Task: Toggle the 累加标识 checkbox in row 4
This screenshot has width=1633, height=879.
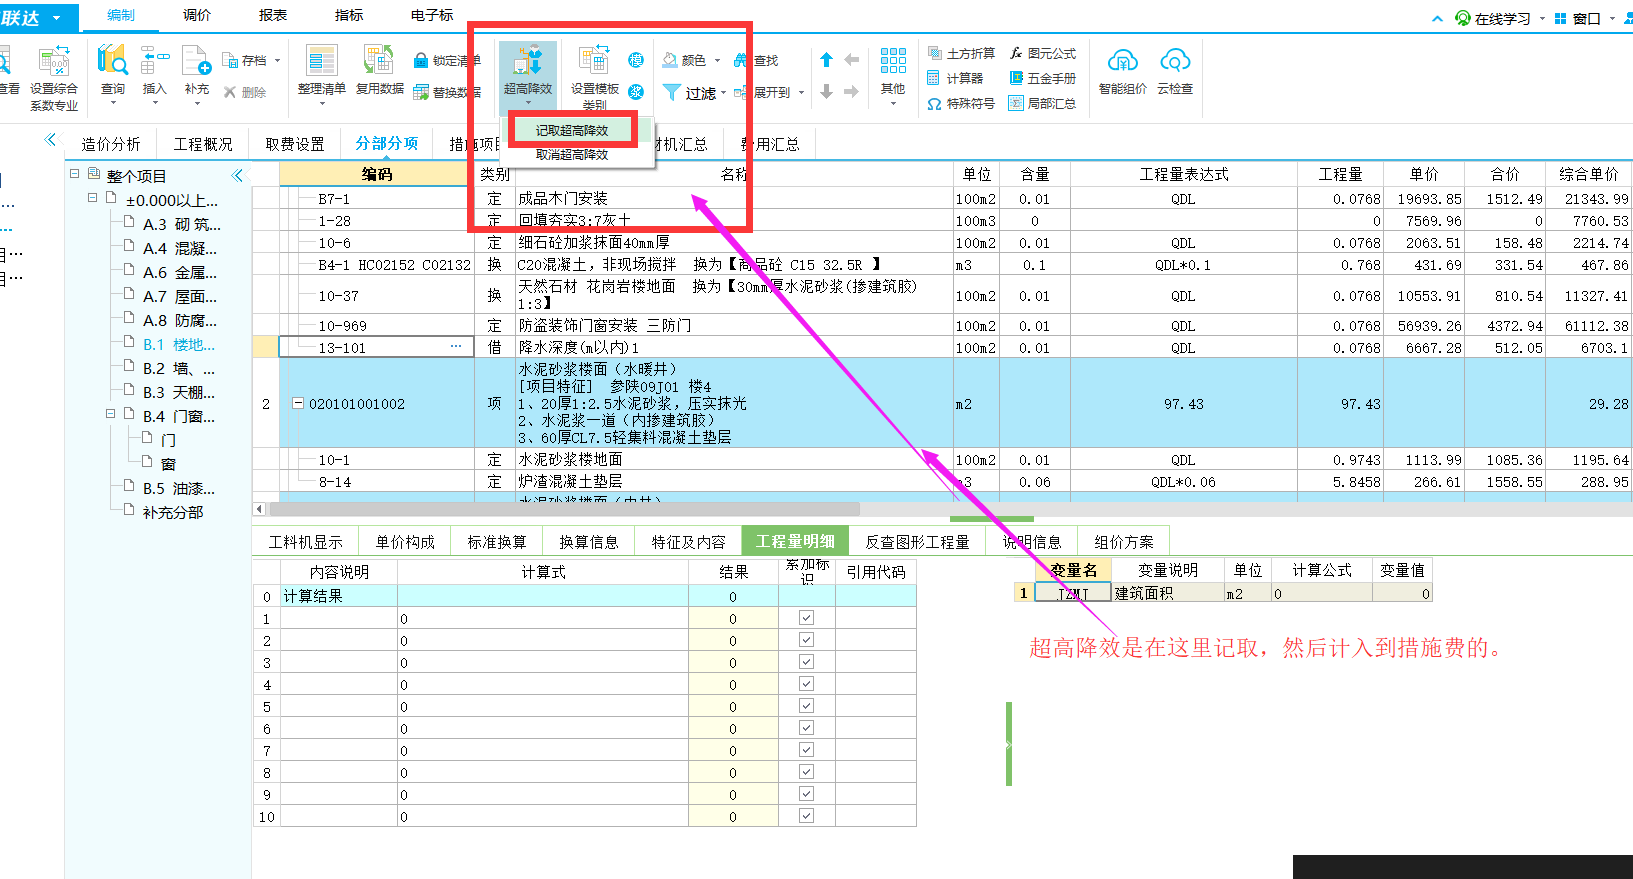Action: (x=806, y=684)
